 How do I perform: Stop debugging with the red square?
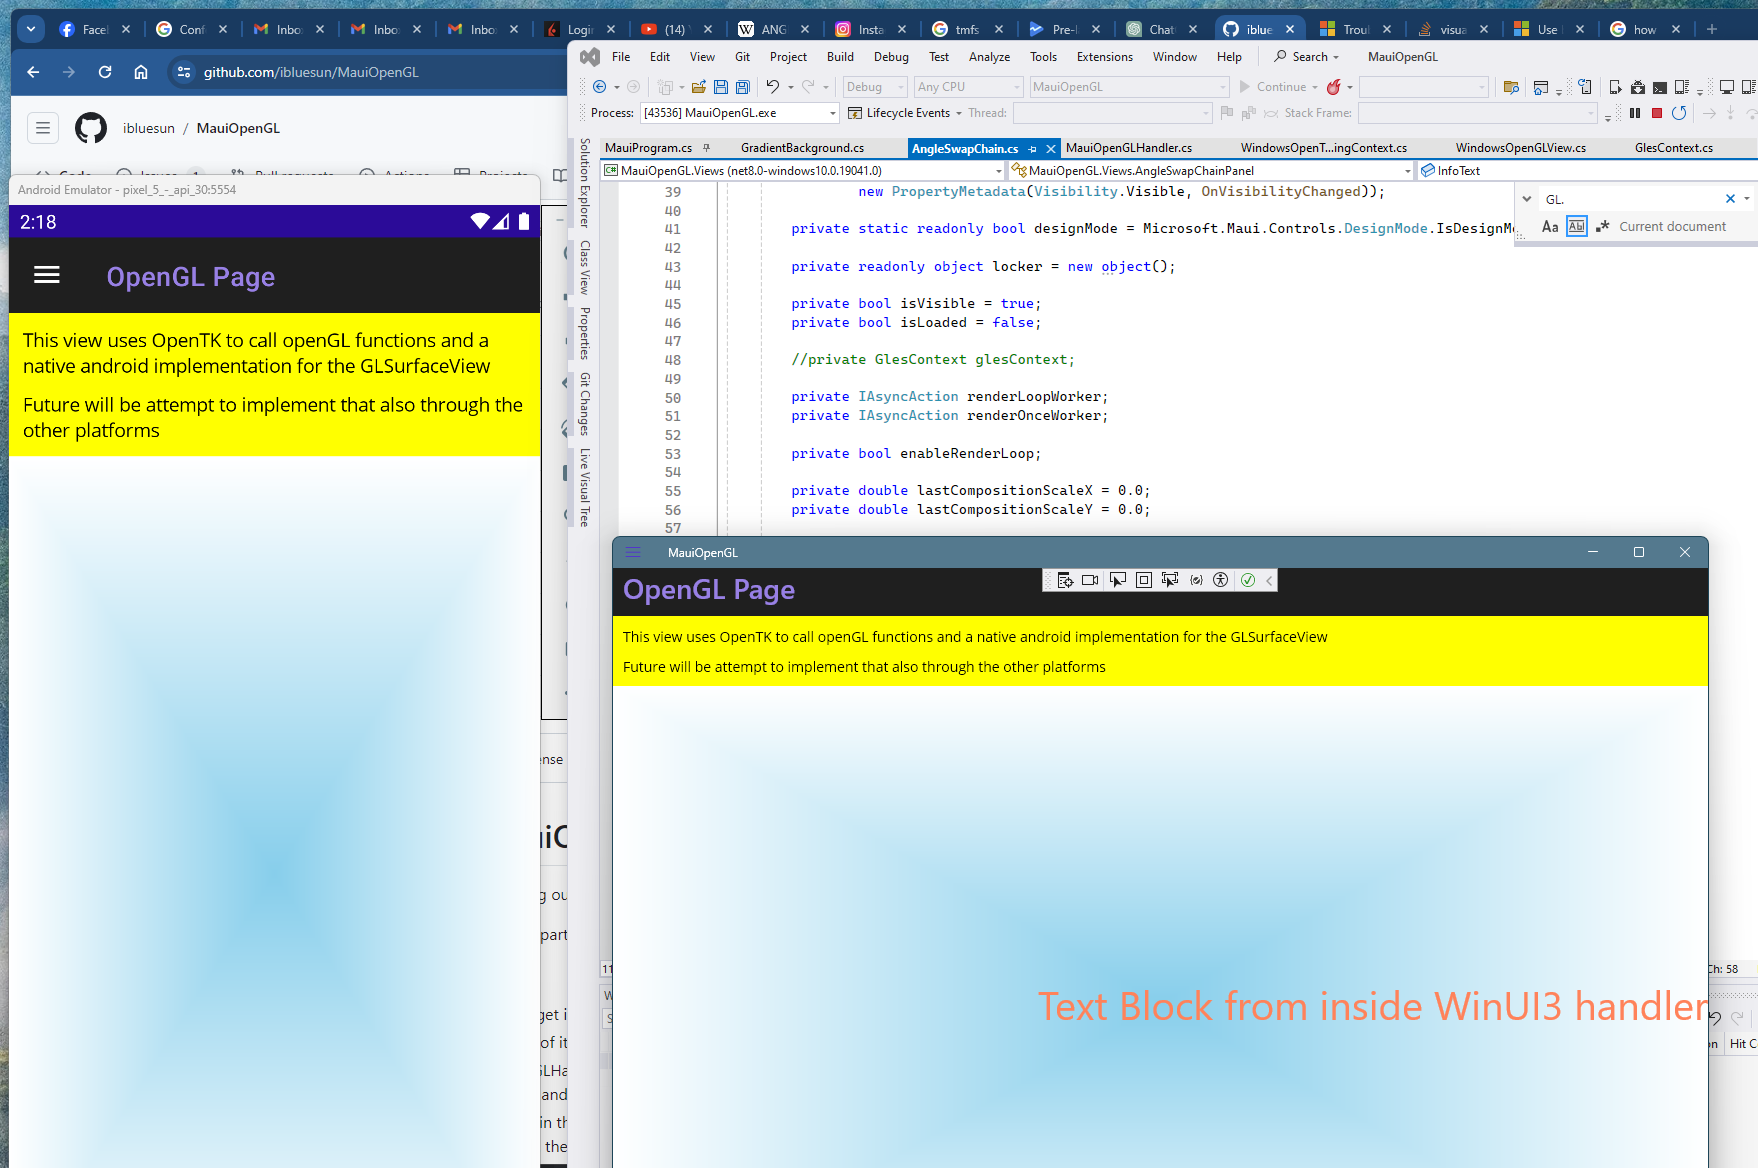coord(1657,113)
